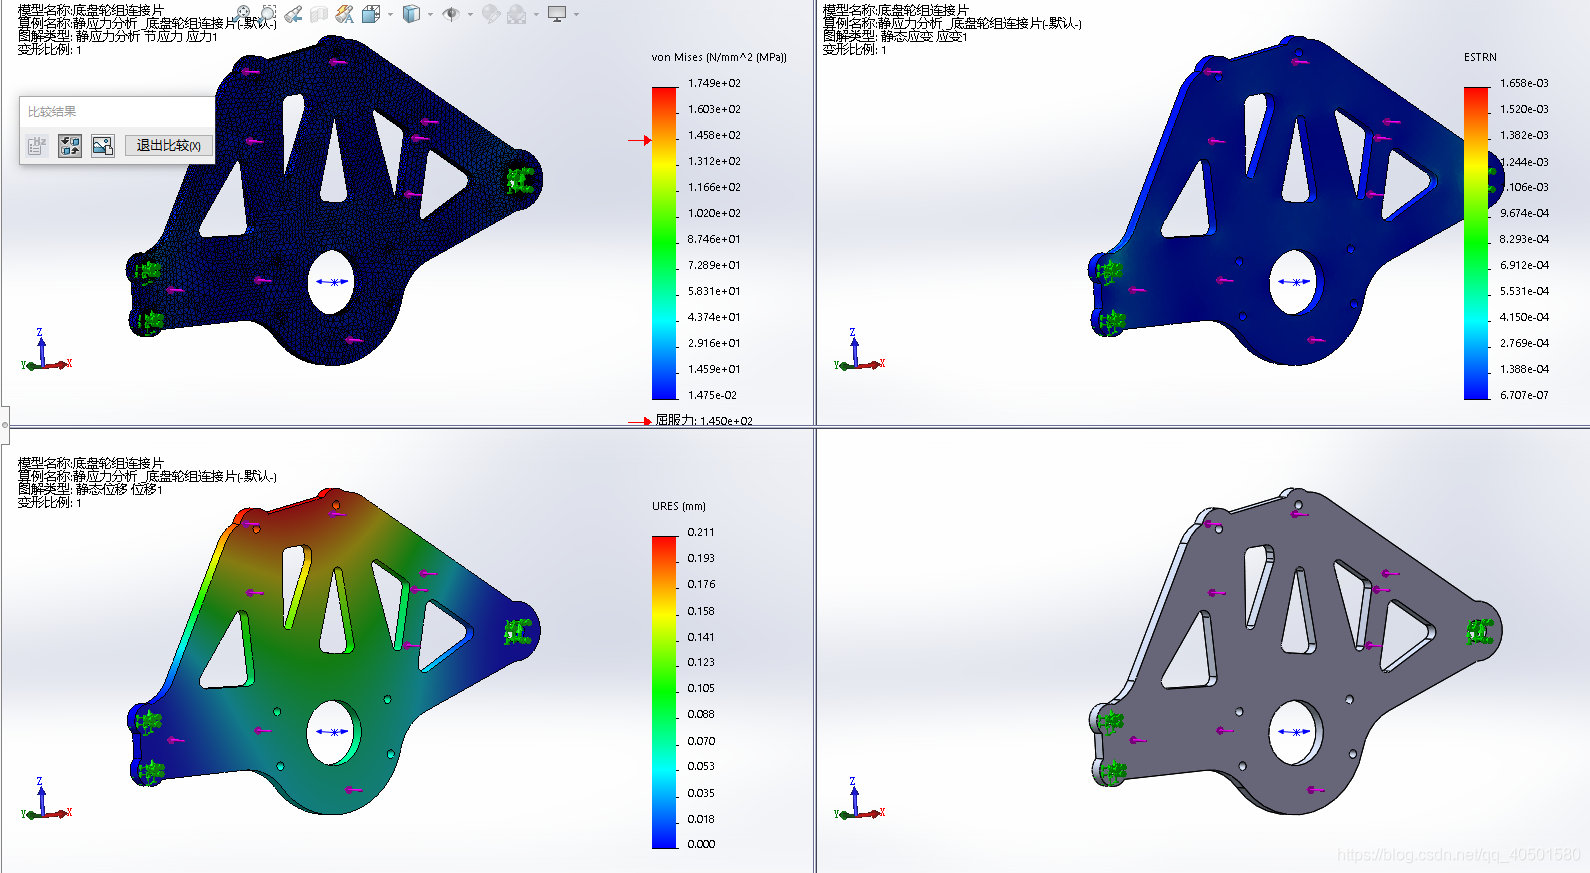Click green fixture symbol at displacement view right lug
The width and height of the screenshot is (1590, 873).
(x=517, y=631)
